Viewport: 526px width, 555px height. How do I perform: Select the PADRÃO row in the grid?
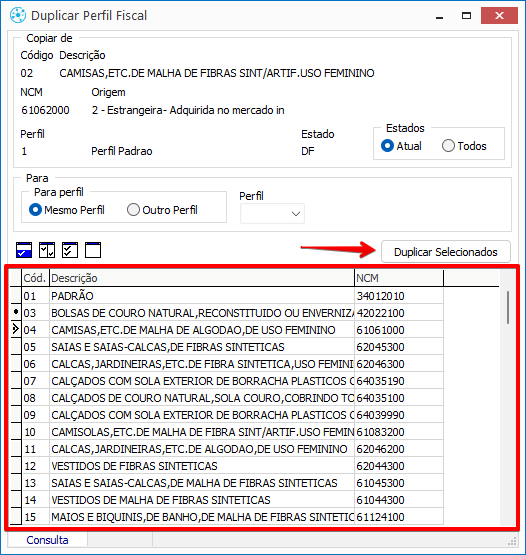227,296
